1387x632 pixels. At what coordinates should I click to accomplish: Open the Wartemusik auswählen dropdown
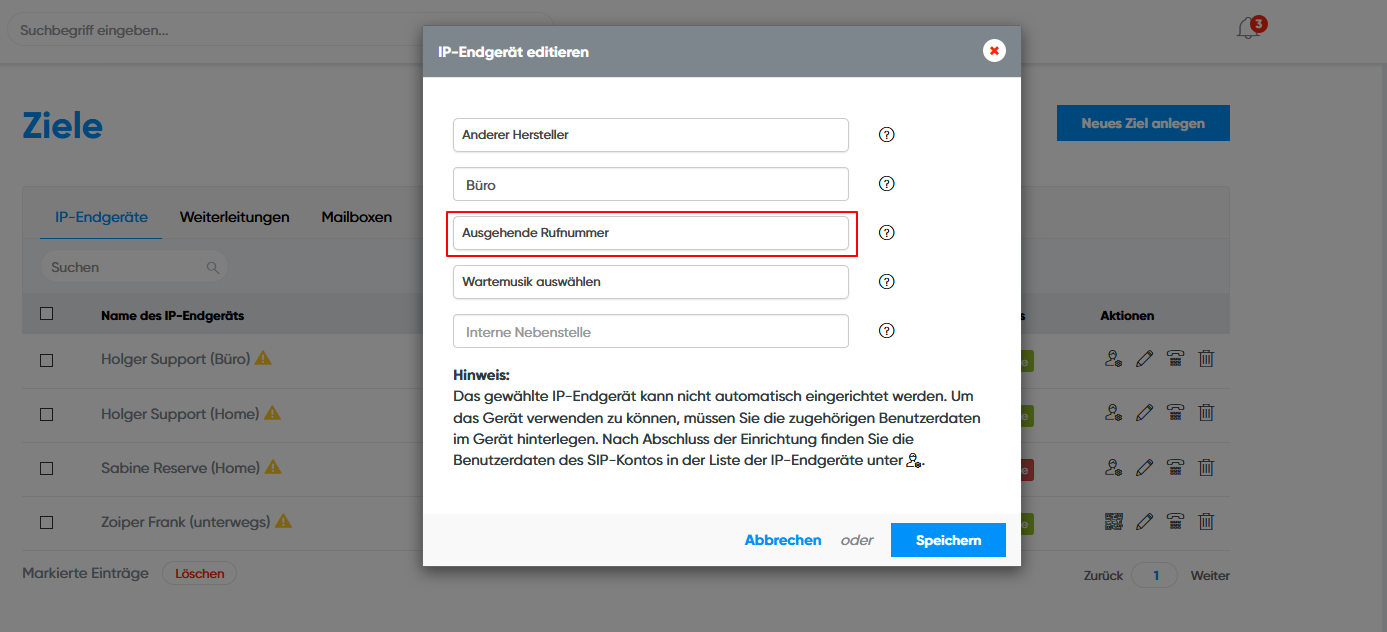pos(650,282)
